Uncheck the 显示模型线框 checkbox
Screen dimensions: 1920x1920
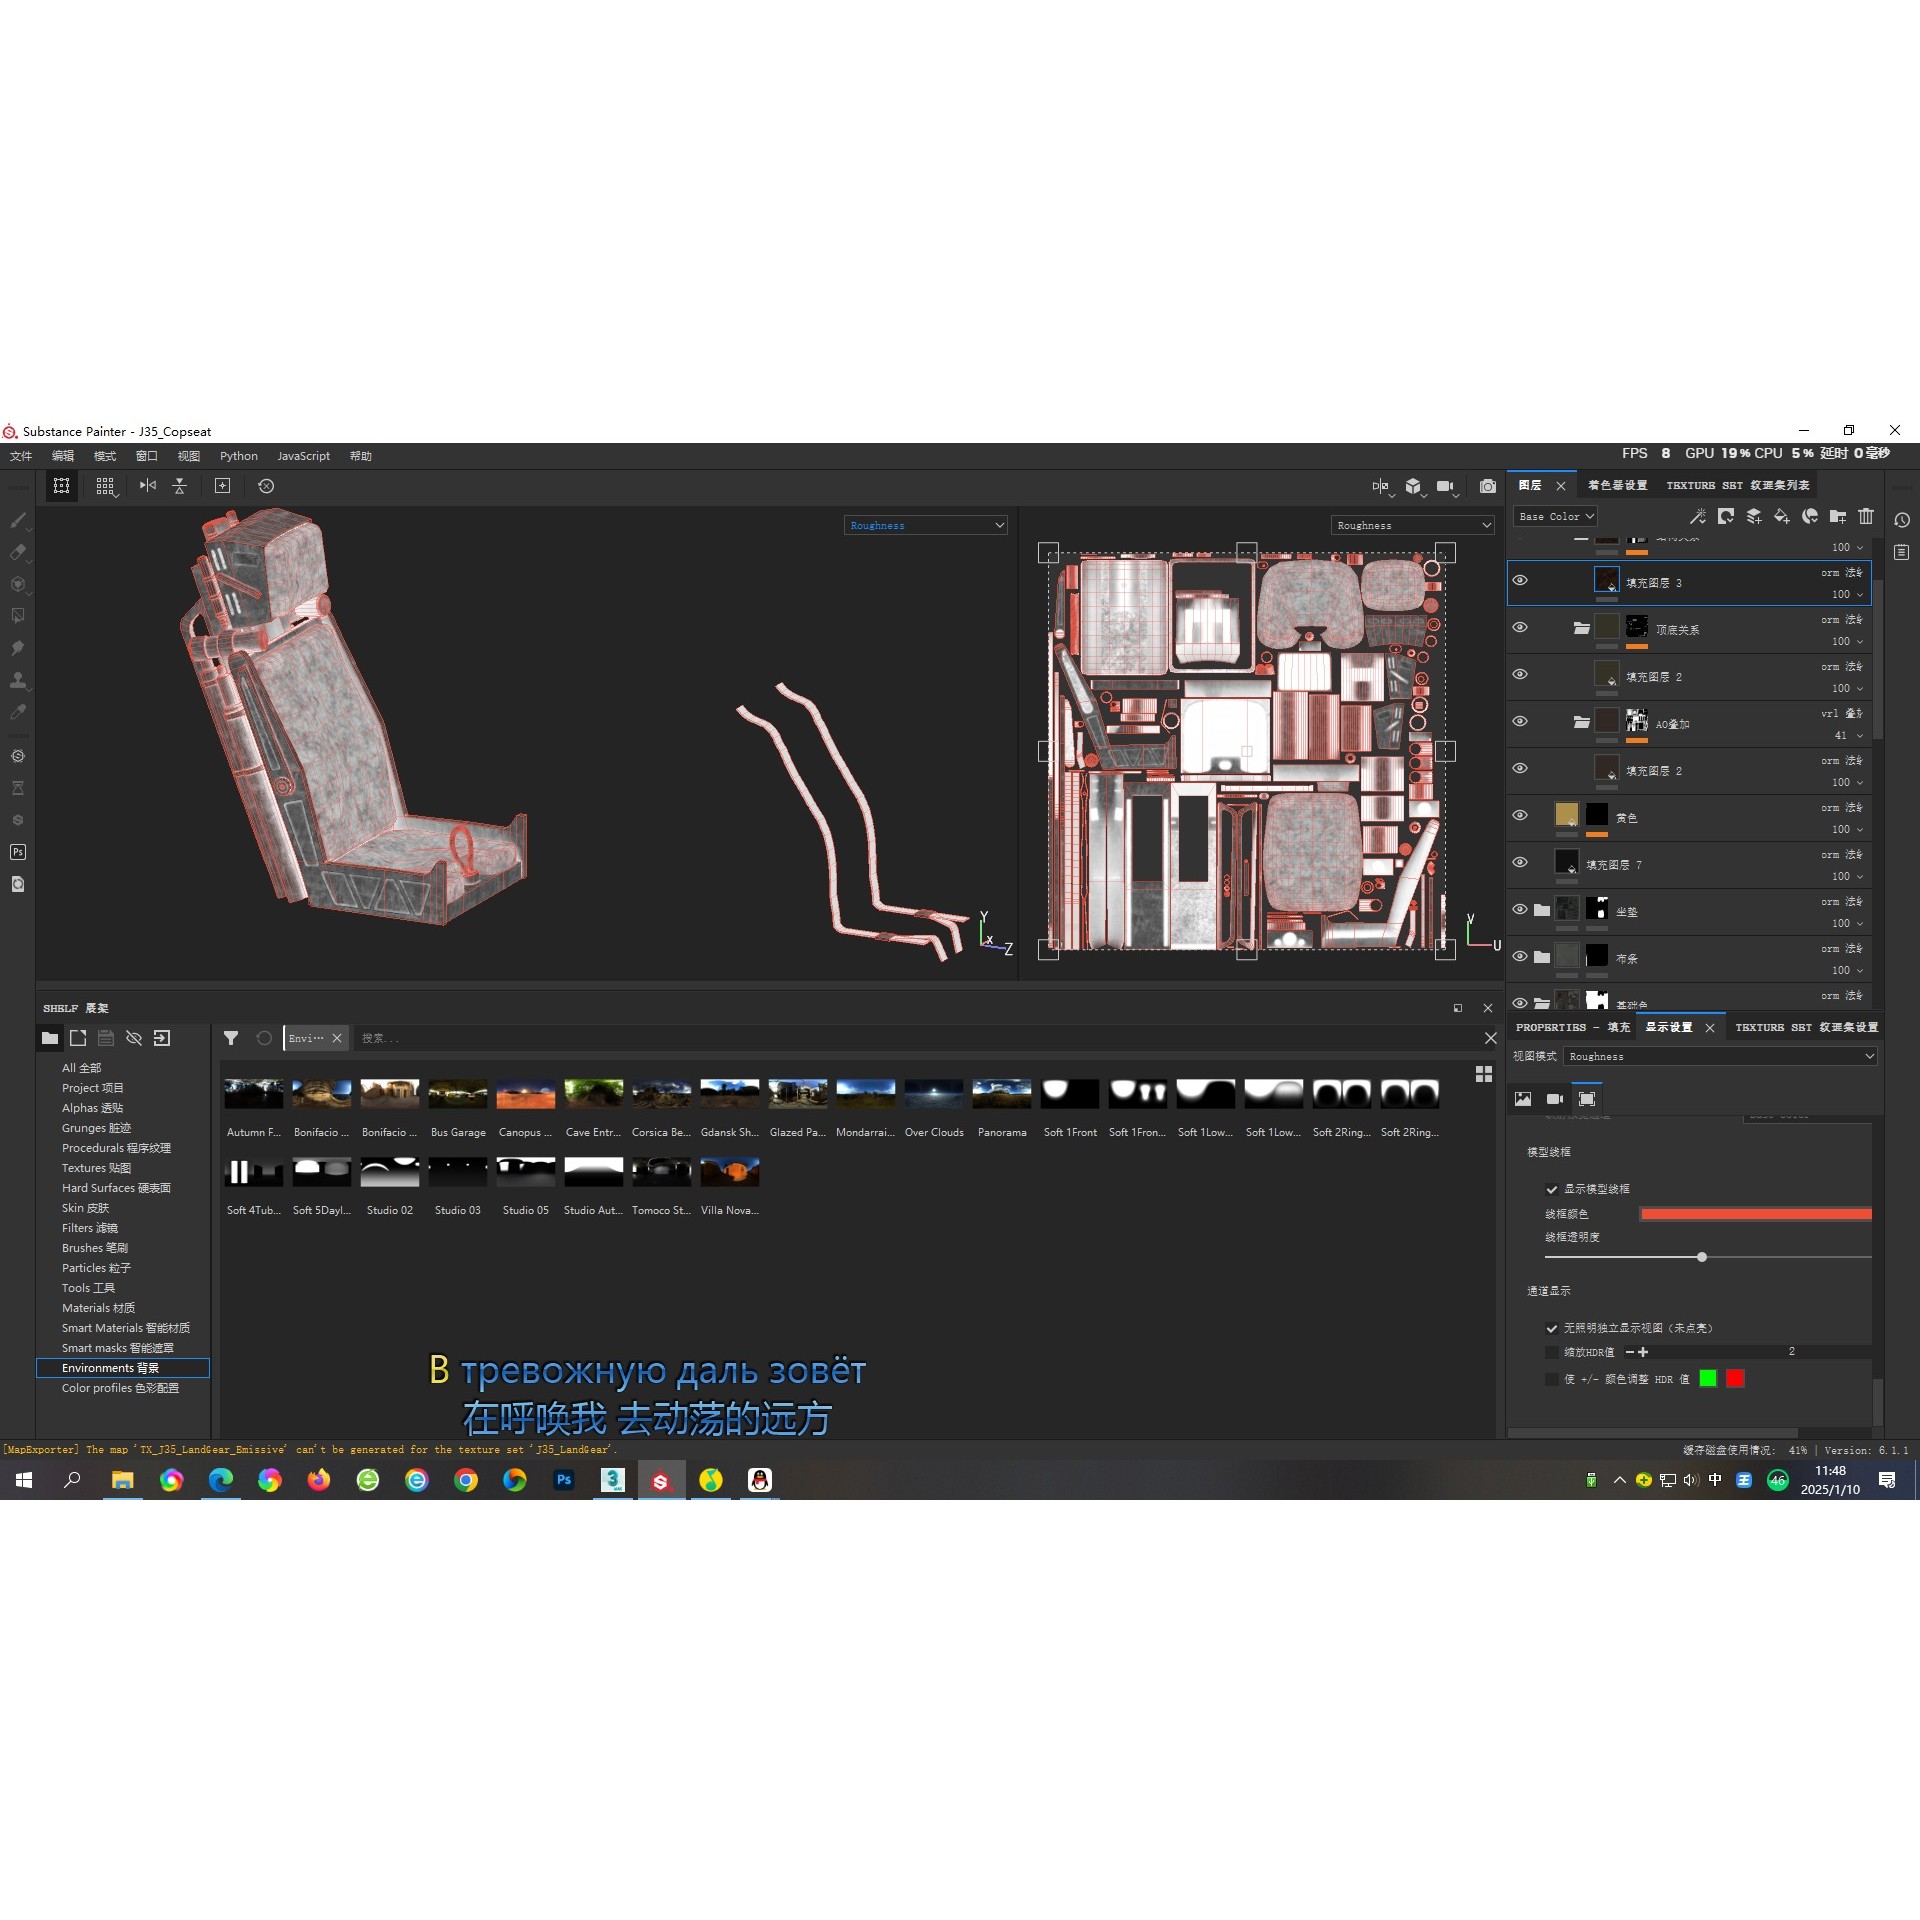[1552, 1189]
